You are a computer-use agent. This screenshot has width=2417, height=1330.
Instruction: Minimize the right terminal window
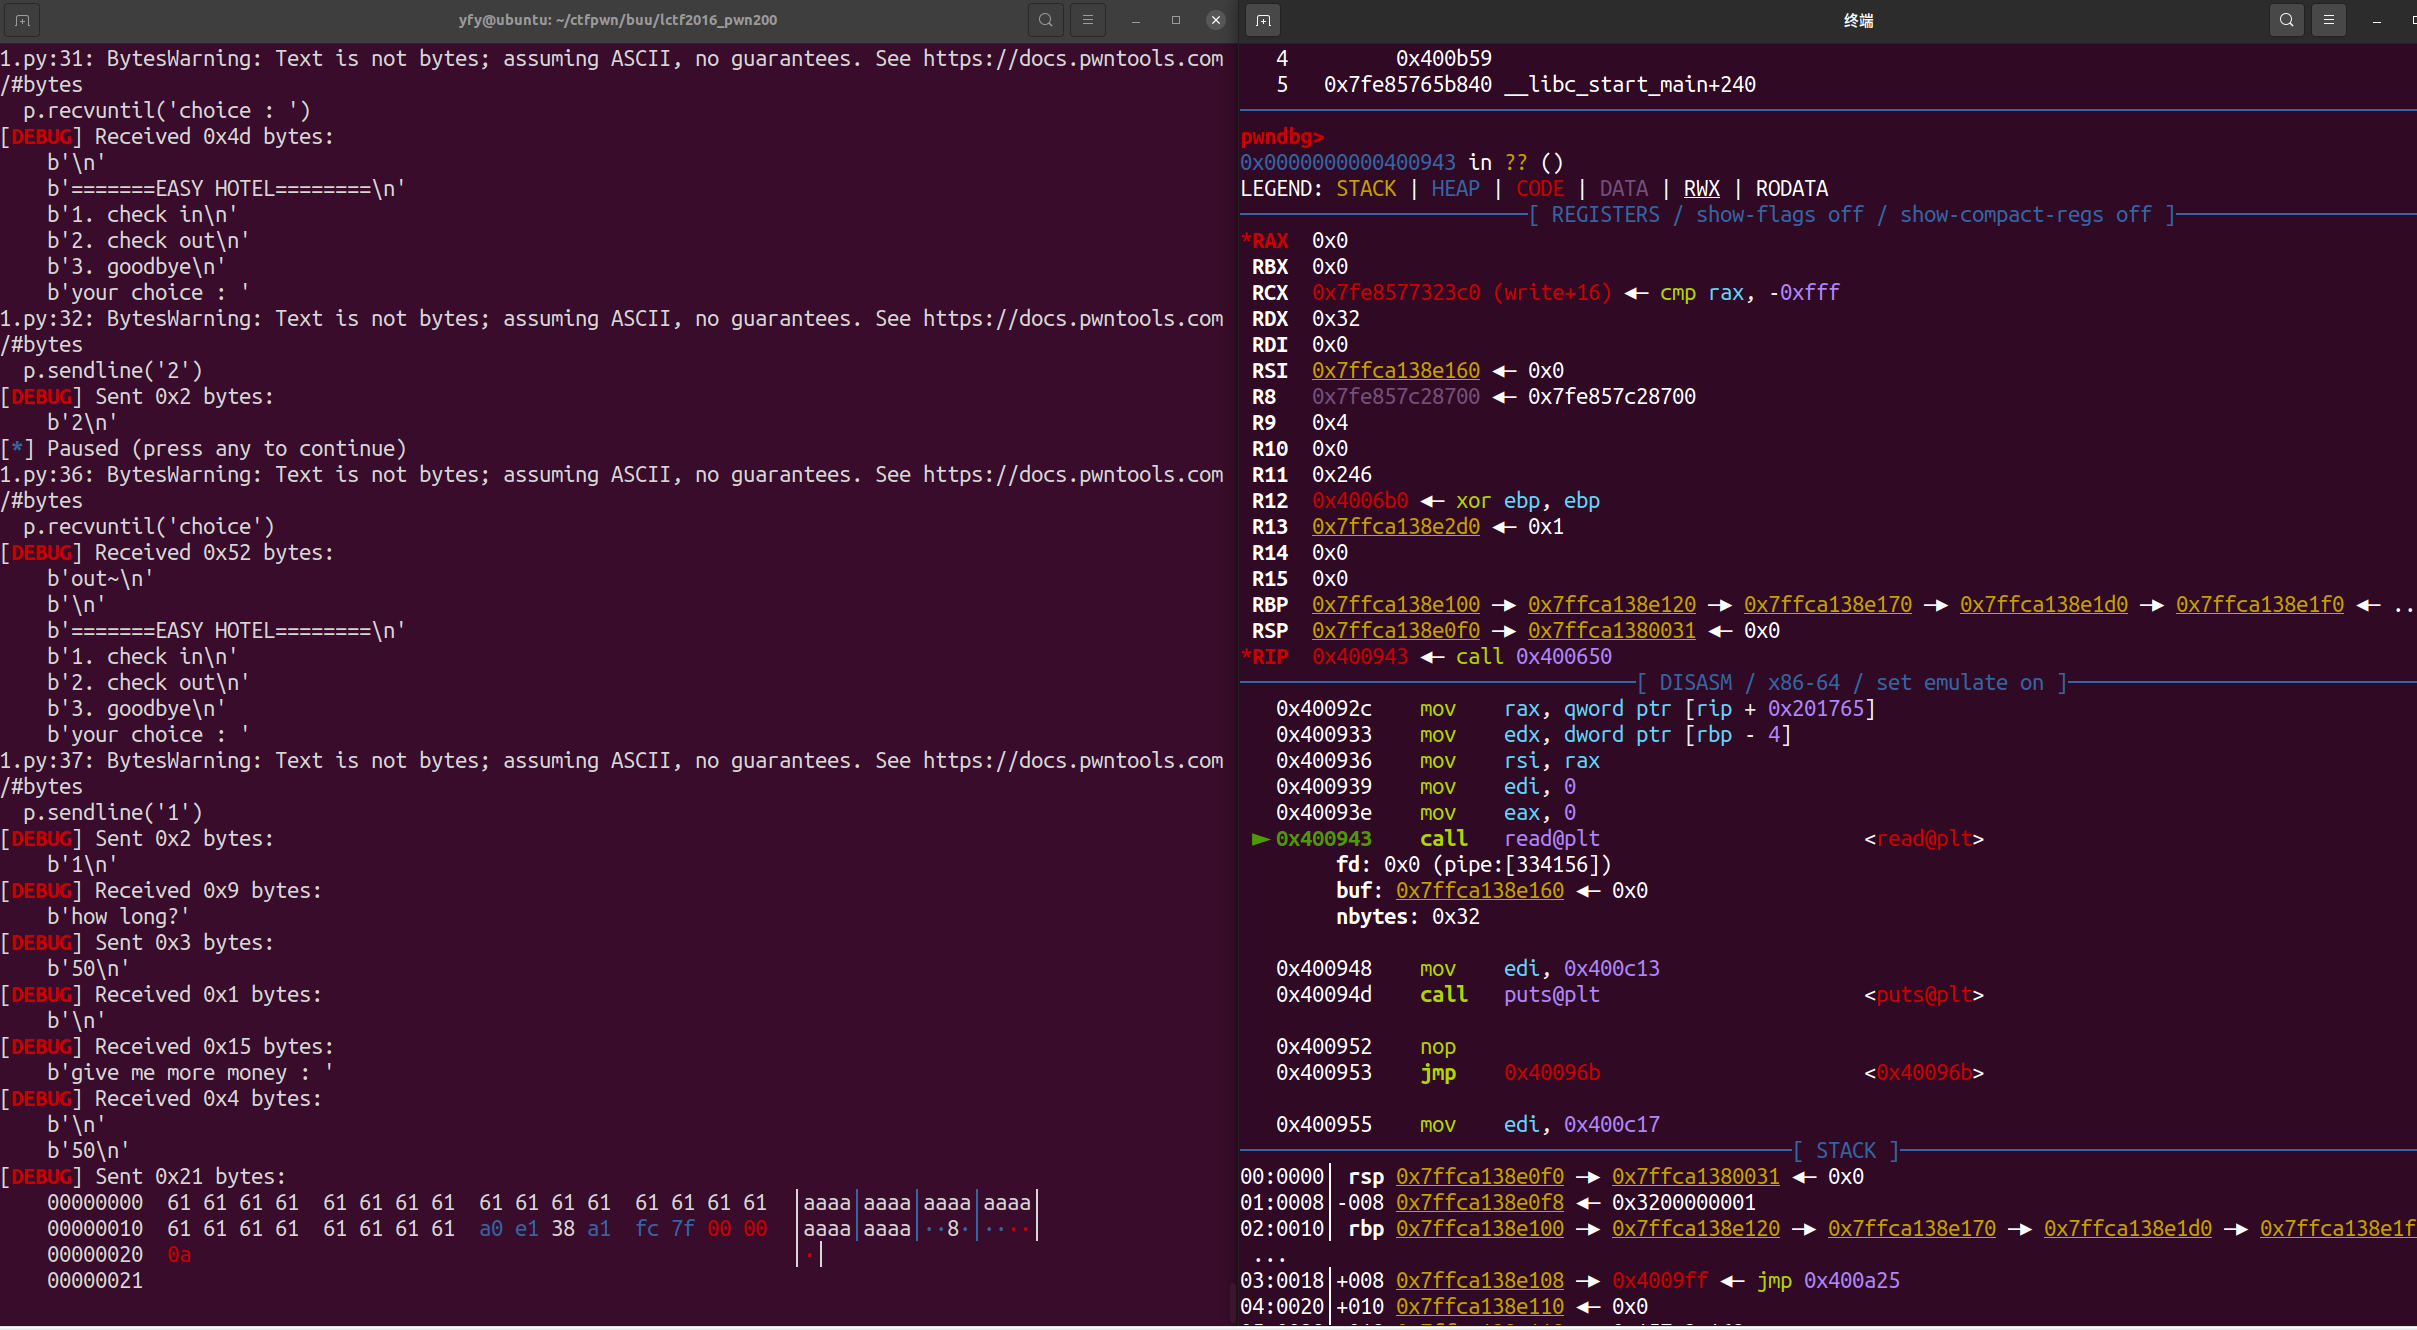pyautogui.click(x=2377, y=20)
